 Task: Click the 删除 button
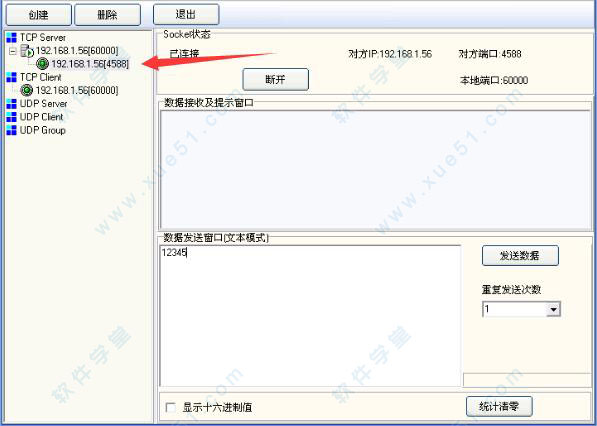click(x=107, y=15)
